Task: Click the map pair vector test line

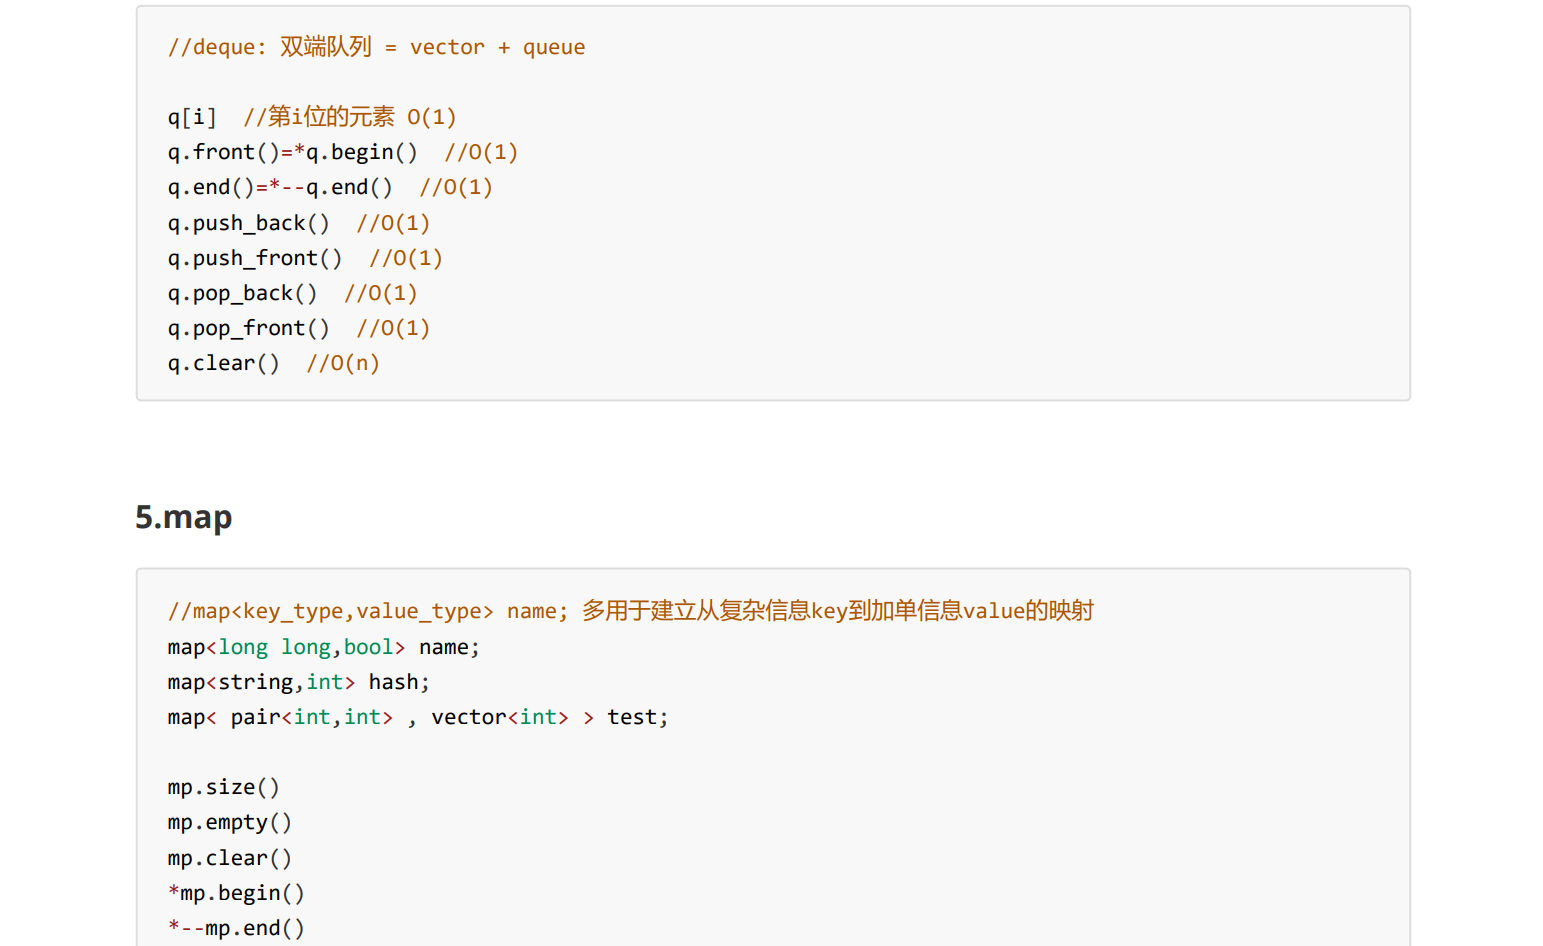Action: click(418, 717)
